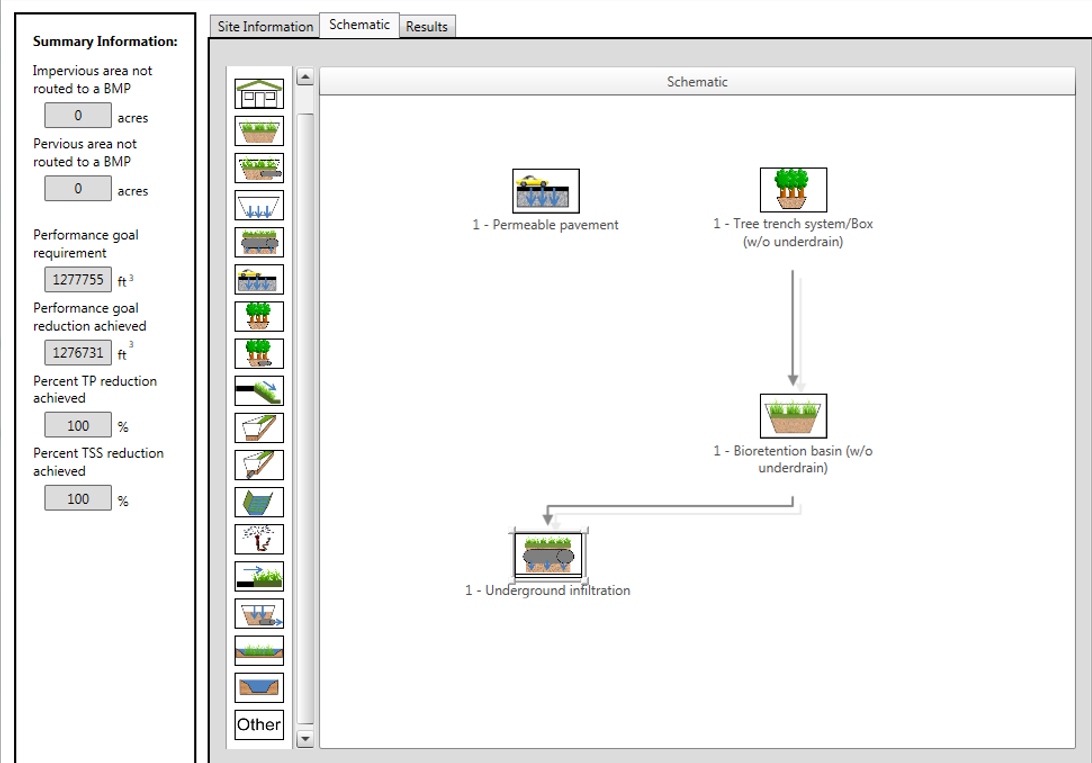Choose the sand filter BMP icon
1092x763 pixels.
[258, 612]
